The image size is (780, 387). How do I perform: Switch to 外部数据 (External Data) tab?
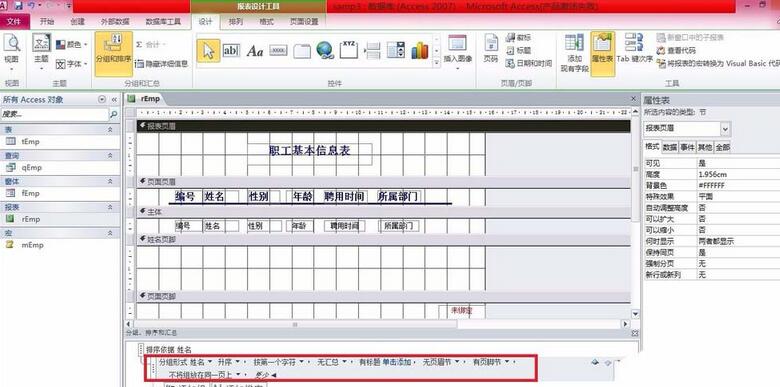point(115,21)
